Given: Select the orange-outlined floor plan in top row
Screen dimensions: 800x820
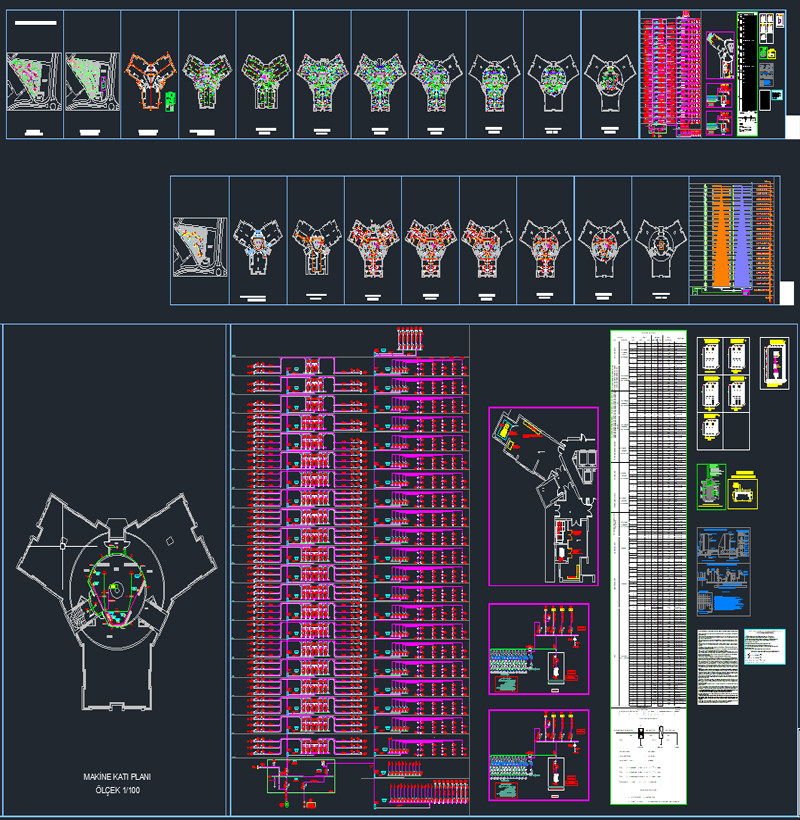Looking at the screenshot, I should (x=149, y=78).
